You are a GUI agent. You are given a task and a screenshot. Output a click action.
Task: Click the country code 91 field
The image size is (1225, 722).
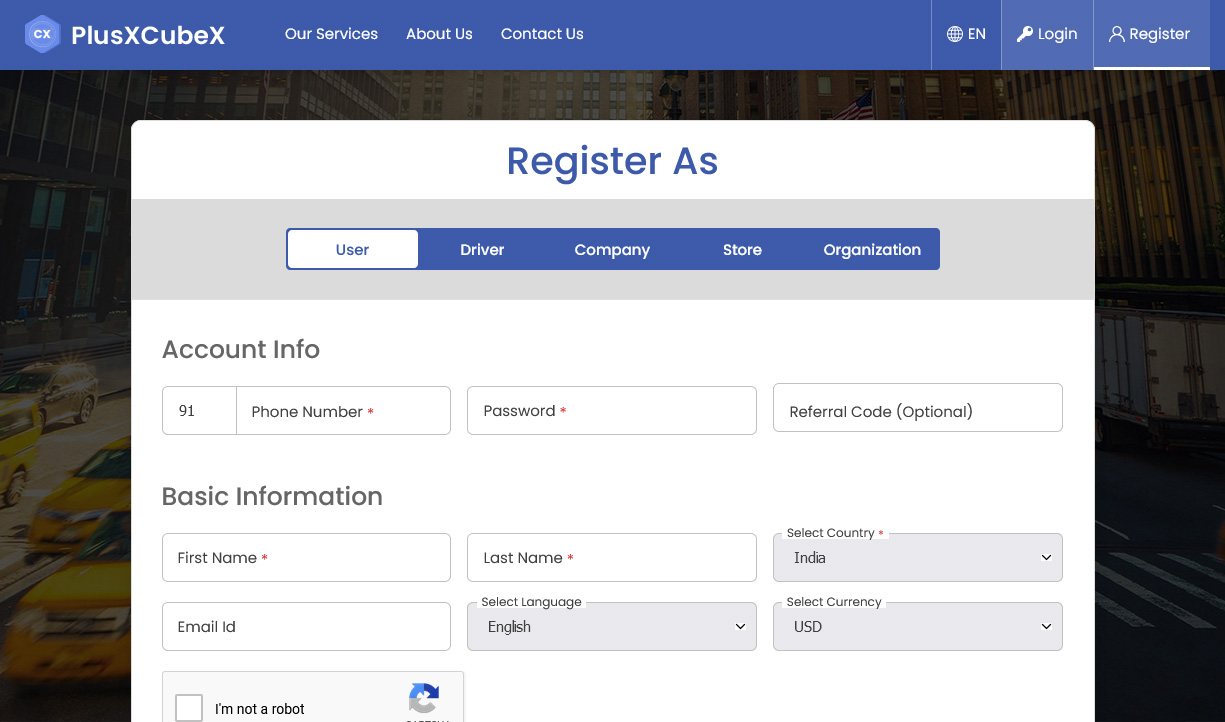(x=199, y=411)
